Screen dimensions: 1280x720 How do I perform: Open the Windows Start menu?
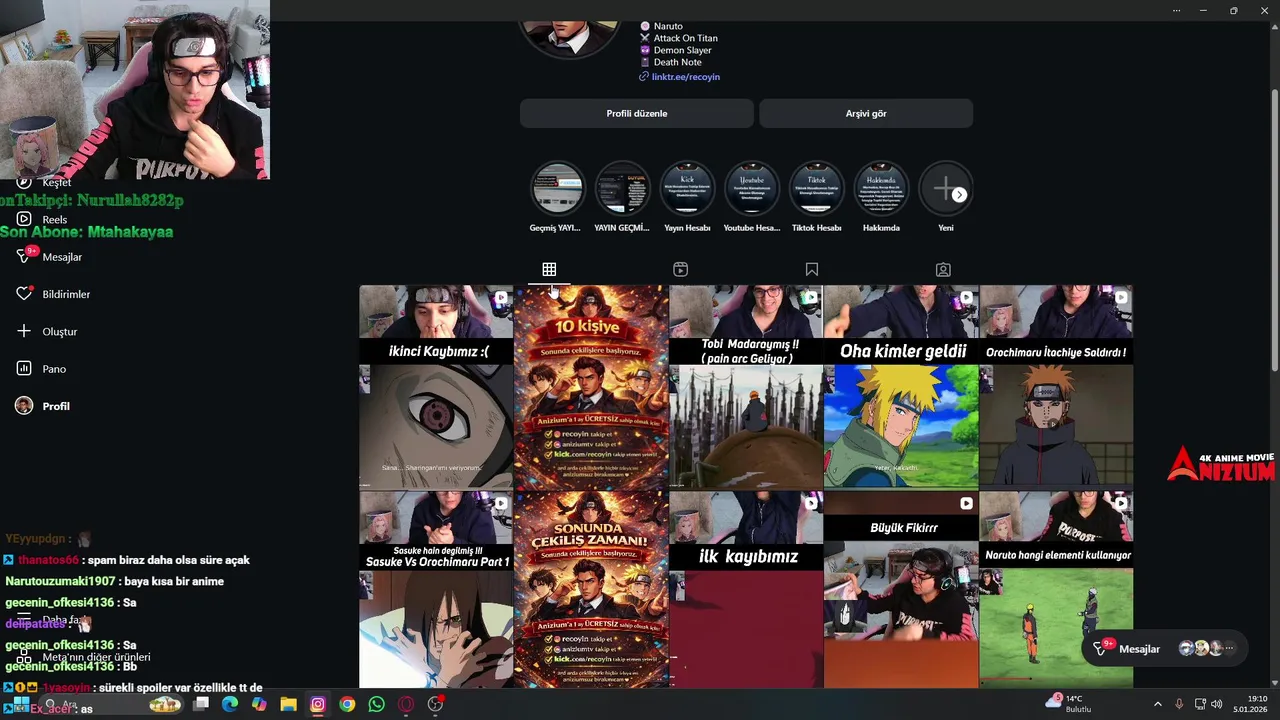coord(21,704)
